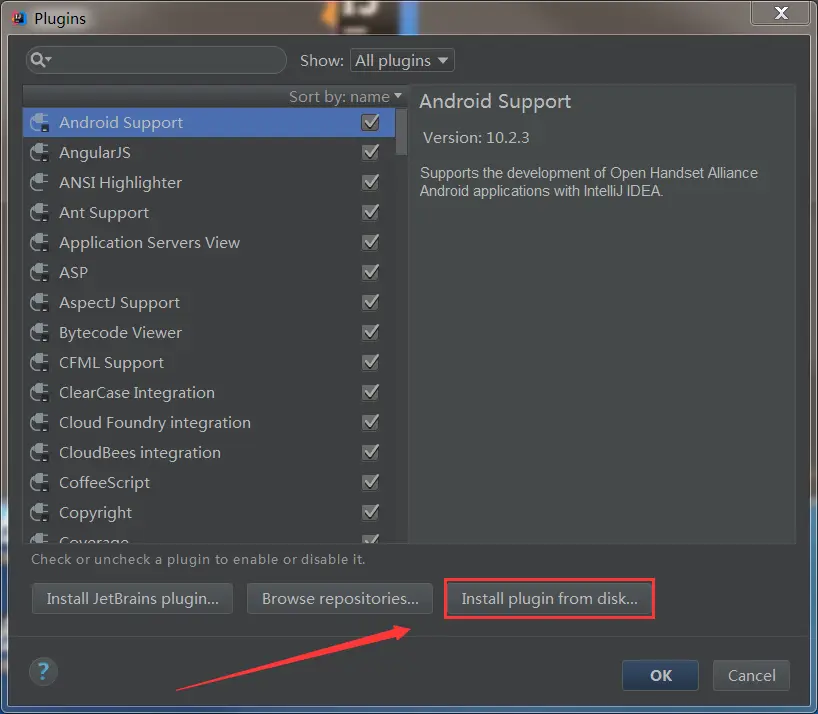This screenshot has height=714, width=818.
Task: Click the search magnifier icon
Action: point(40,60)
